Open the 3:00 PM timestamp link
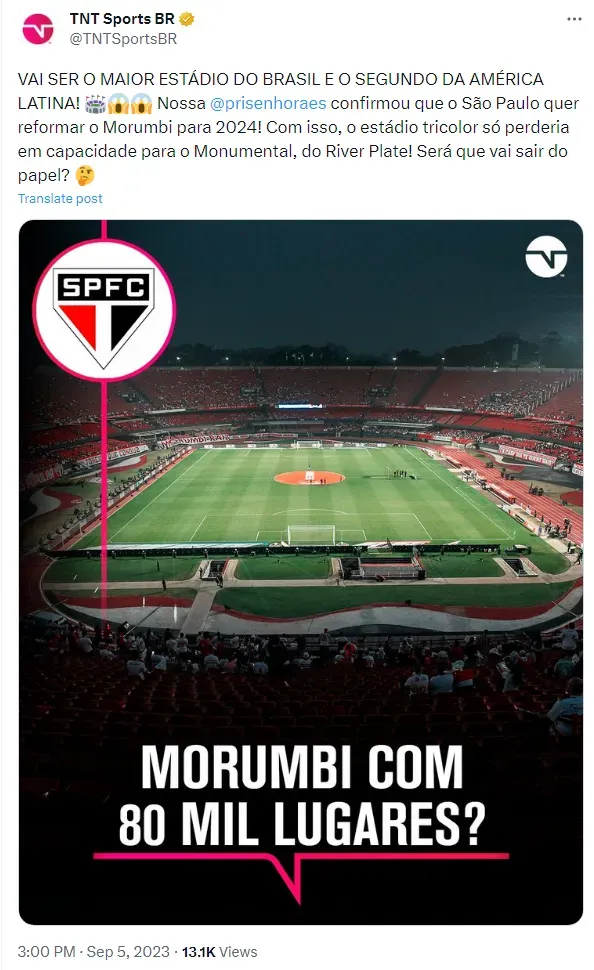Image resolution: width=594 pixels, height=970 pixels. point(46,951)
